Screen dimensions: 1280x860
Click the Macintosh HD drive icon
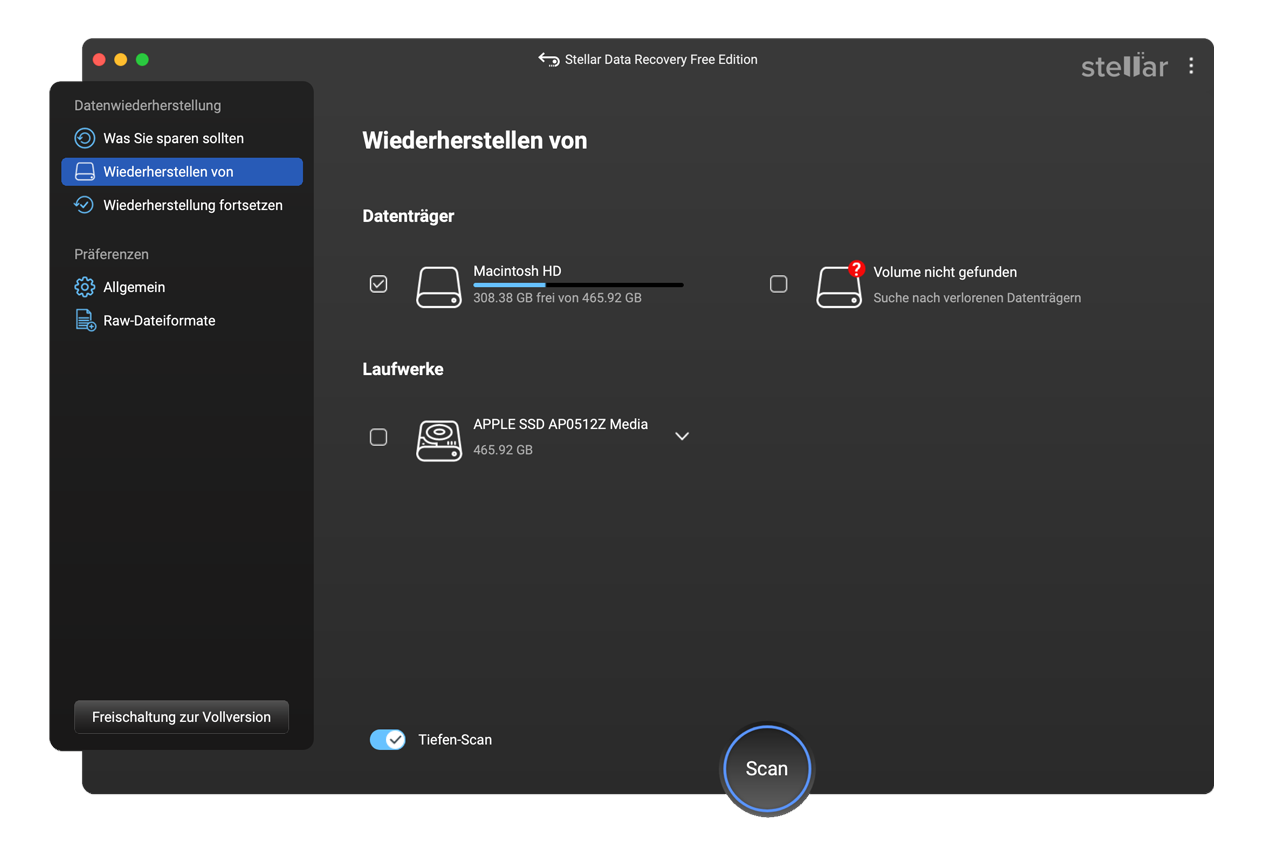[x=438, y=284]
